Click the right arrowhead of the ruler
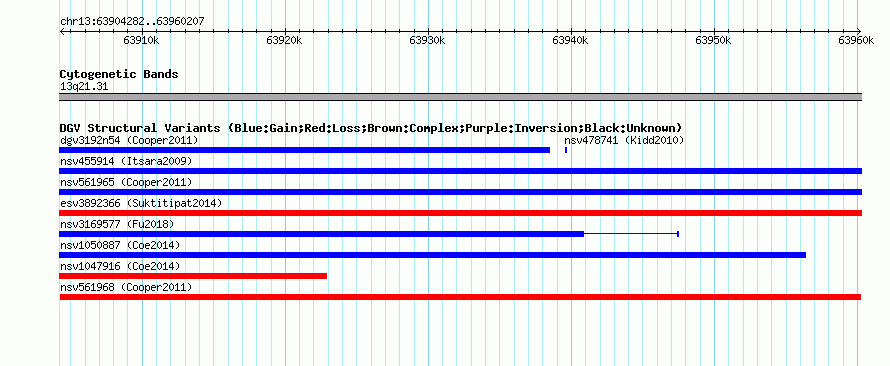The width and height of the screenshot is (890, 366). coord(859,31)
